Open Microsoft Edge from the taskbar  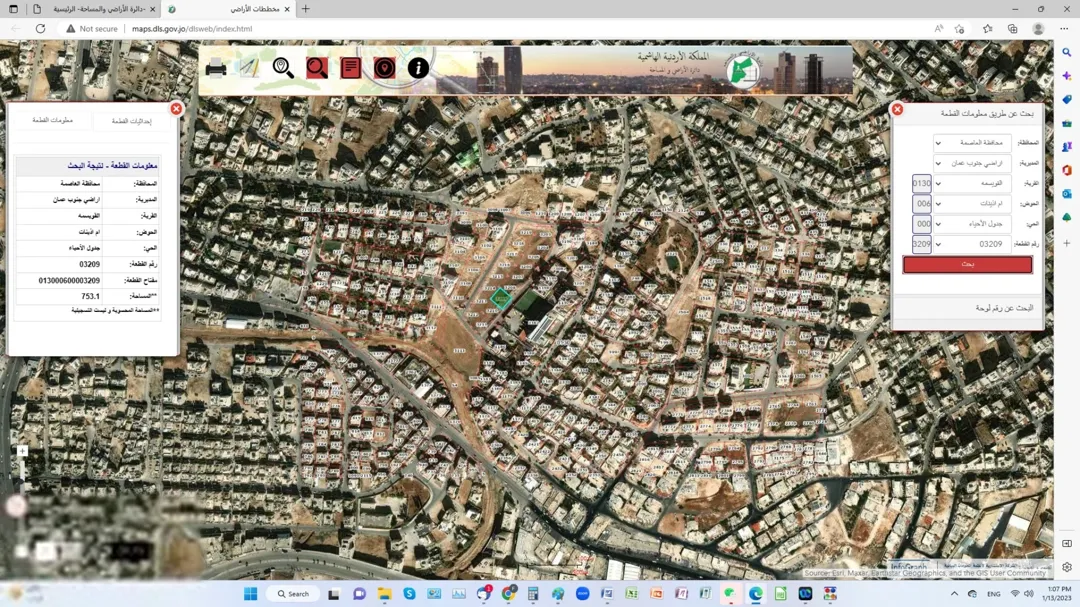[x=756, y=594]
